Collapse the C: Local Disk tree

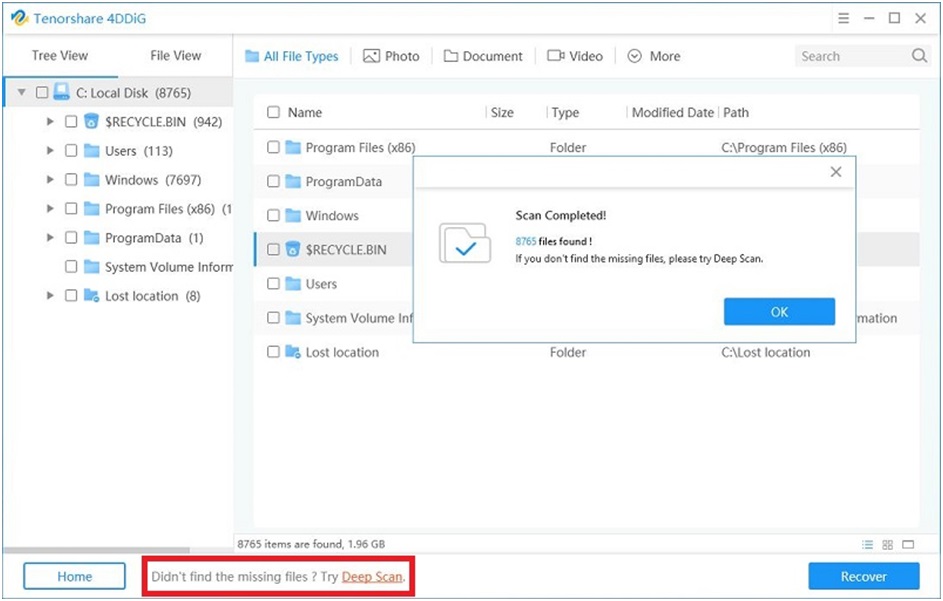pyautogui.click(x=21, y=91)
